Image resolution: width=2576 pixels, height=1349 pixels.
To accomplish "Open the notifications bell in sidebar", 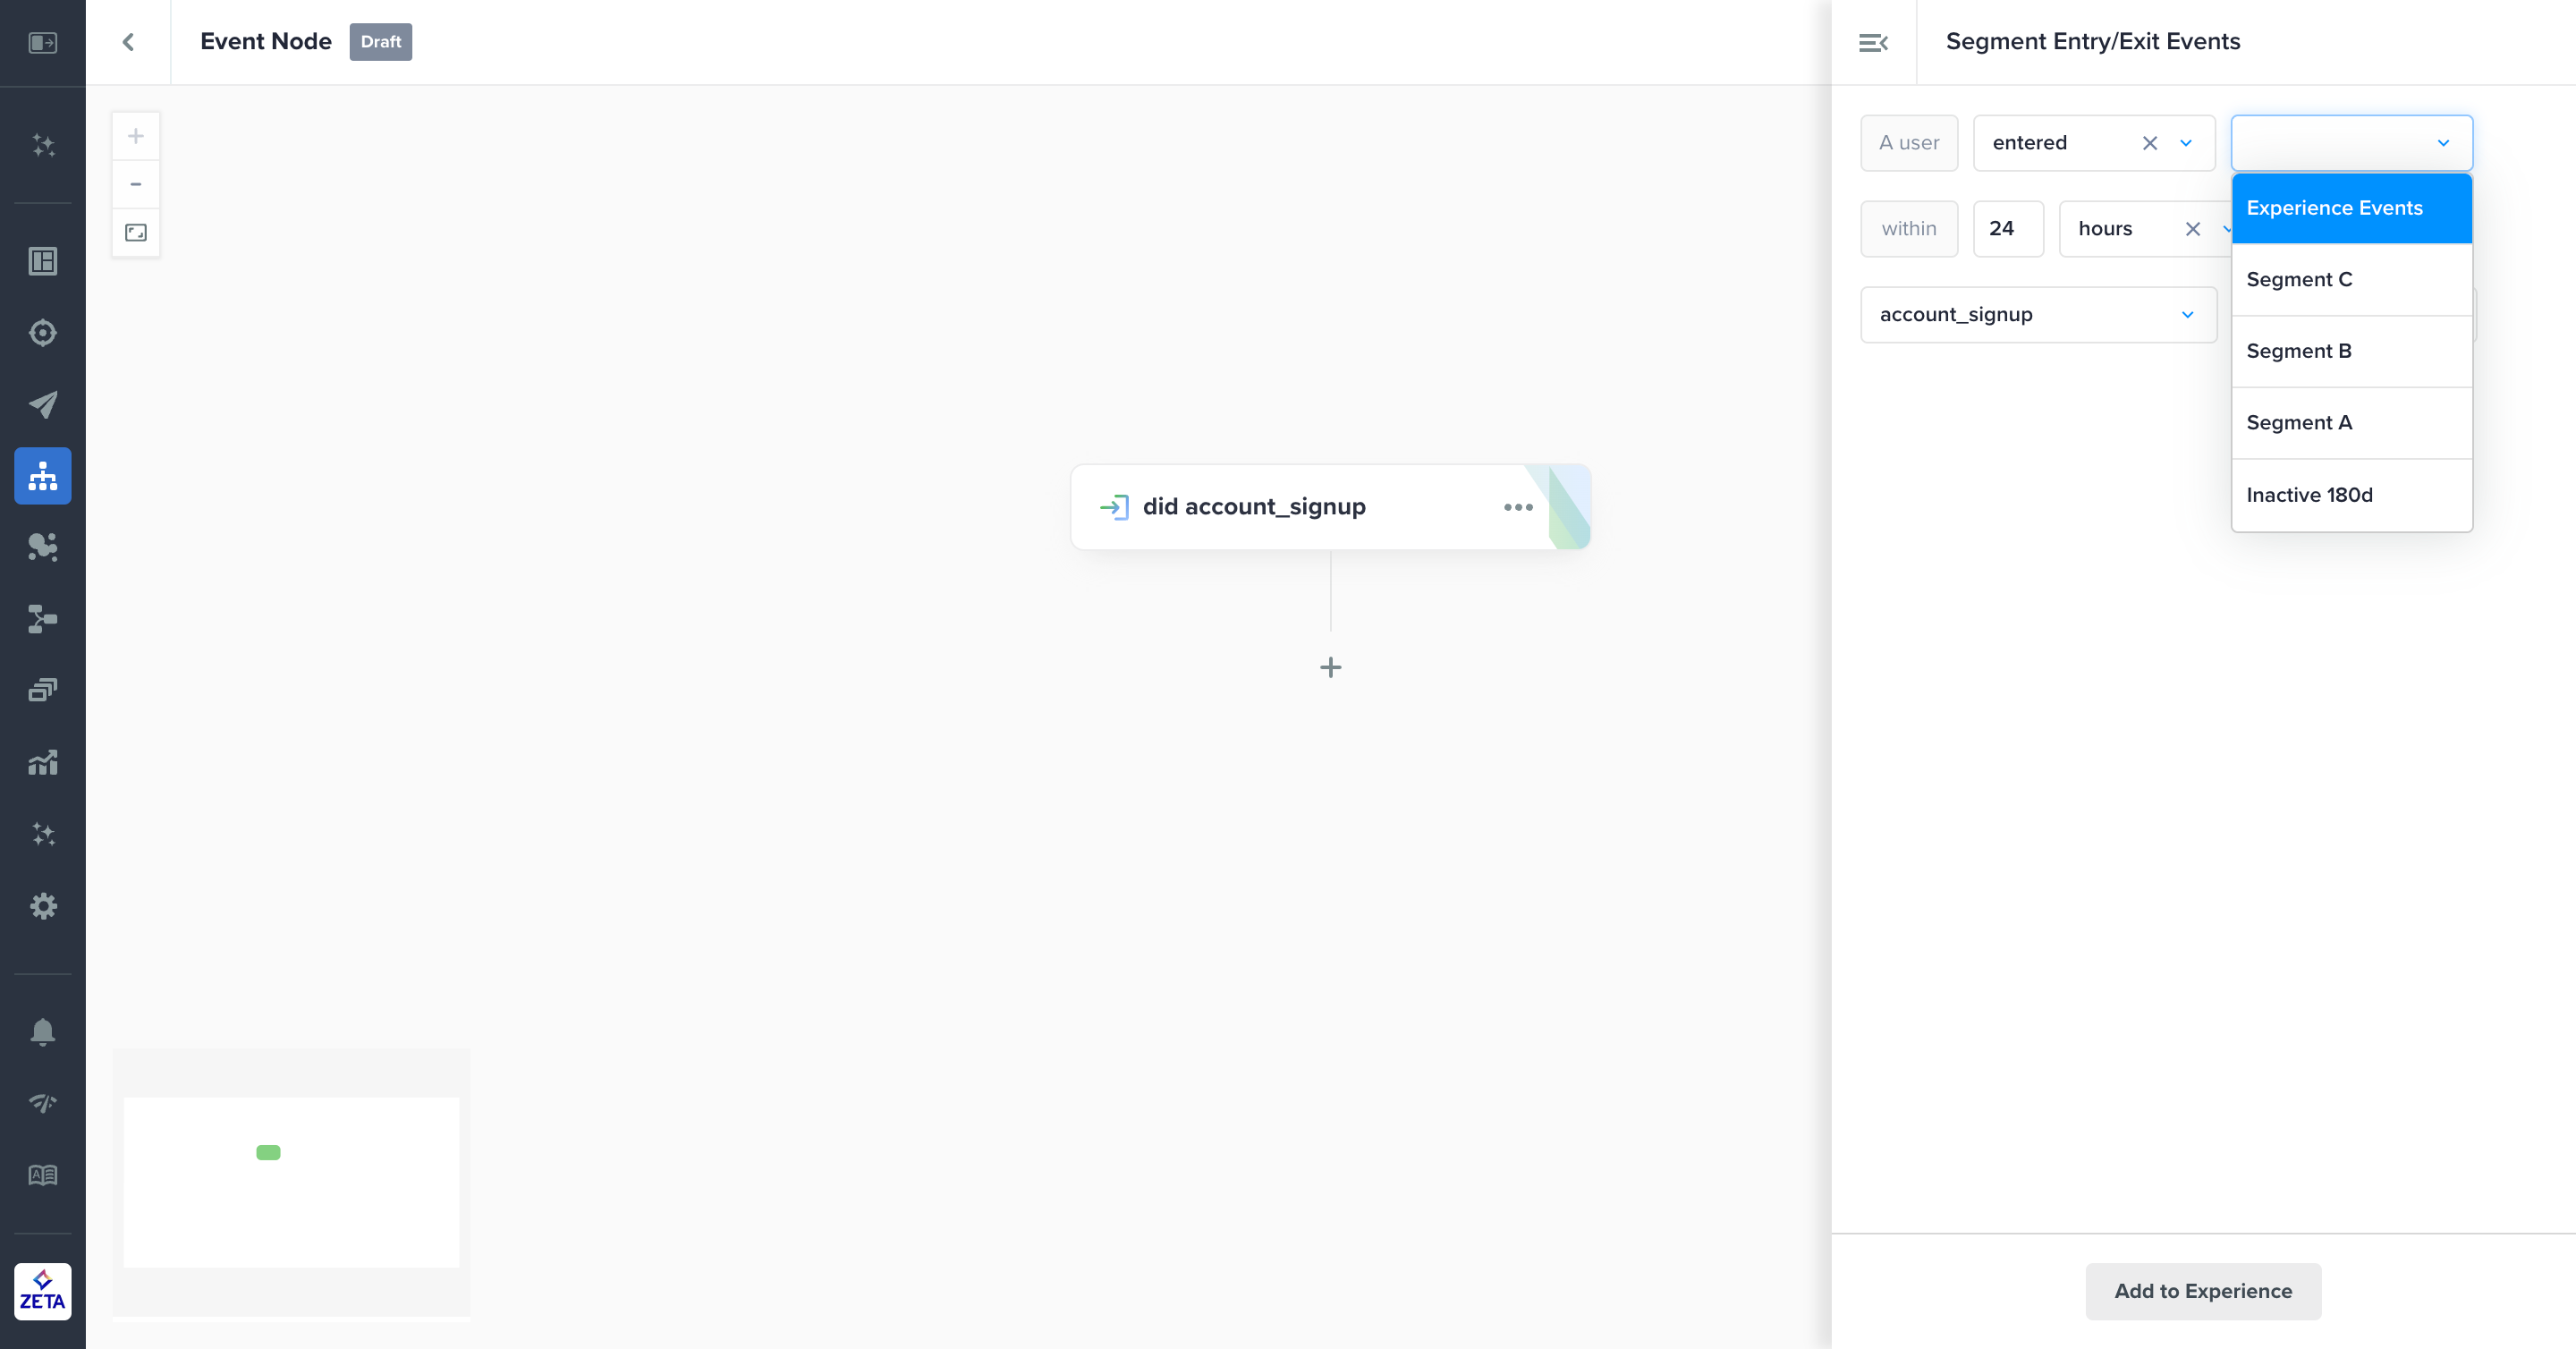I will 42,1031.
